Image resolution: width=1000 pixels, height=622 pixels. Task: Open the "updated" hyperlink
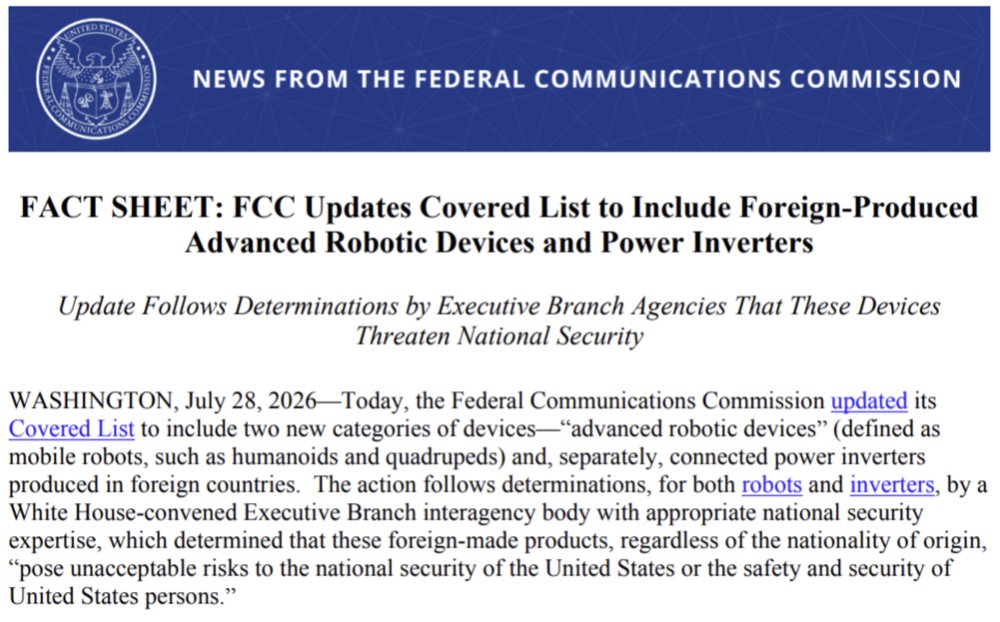click(x=869, y=401)
